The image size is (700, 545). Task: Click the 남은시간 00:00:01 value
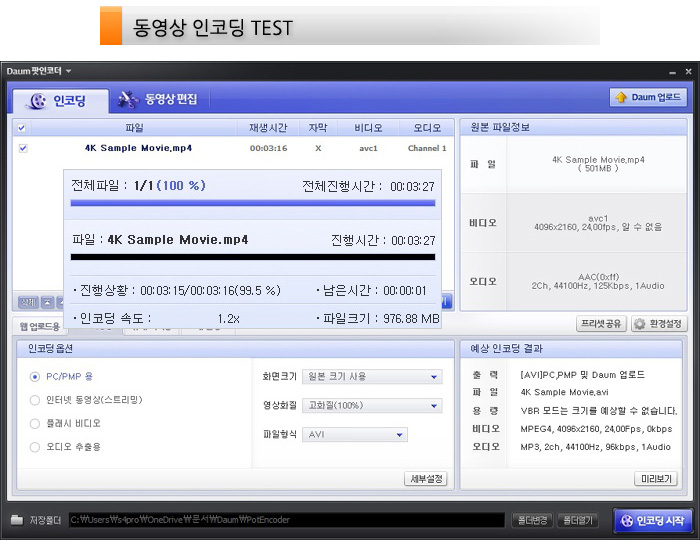405,291
